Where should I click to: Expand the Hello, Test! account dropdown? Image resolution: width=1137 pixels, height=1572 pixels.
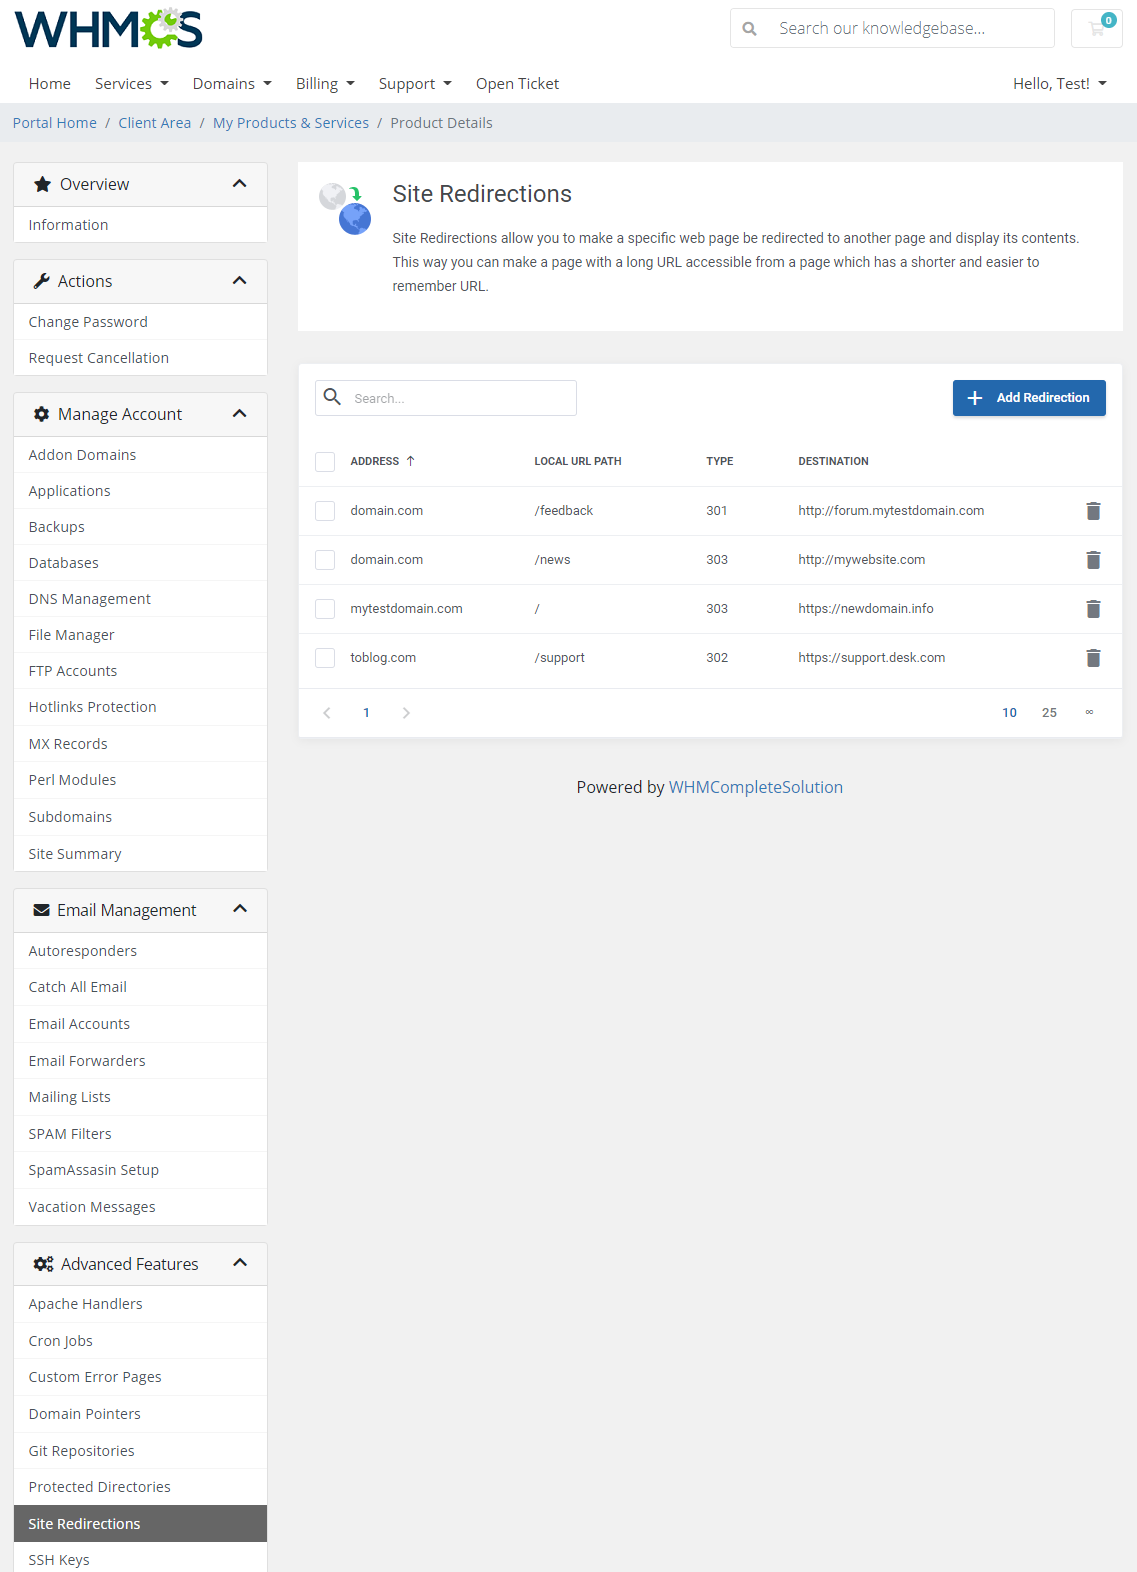(x=1059, y=84)
